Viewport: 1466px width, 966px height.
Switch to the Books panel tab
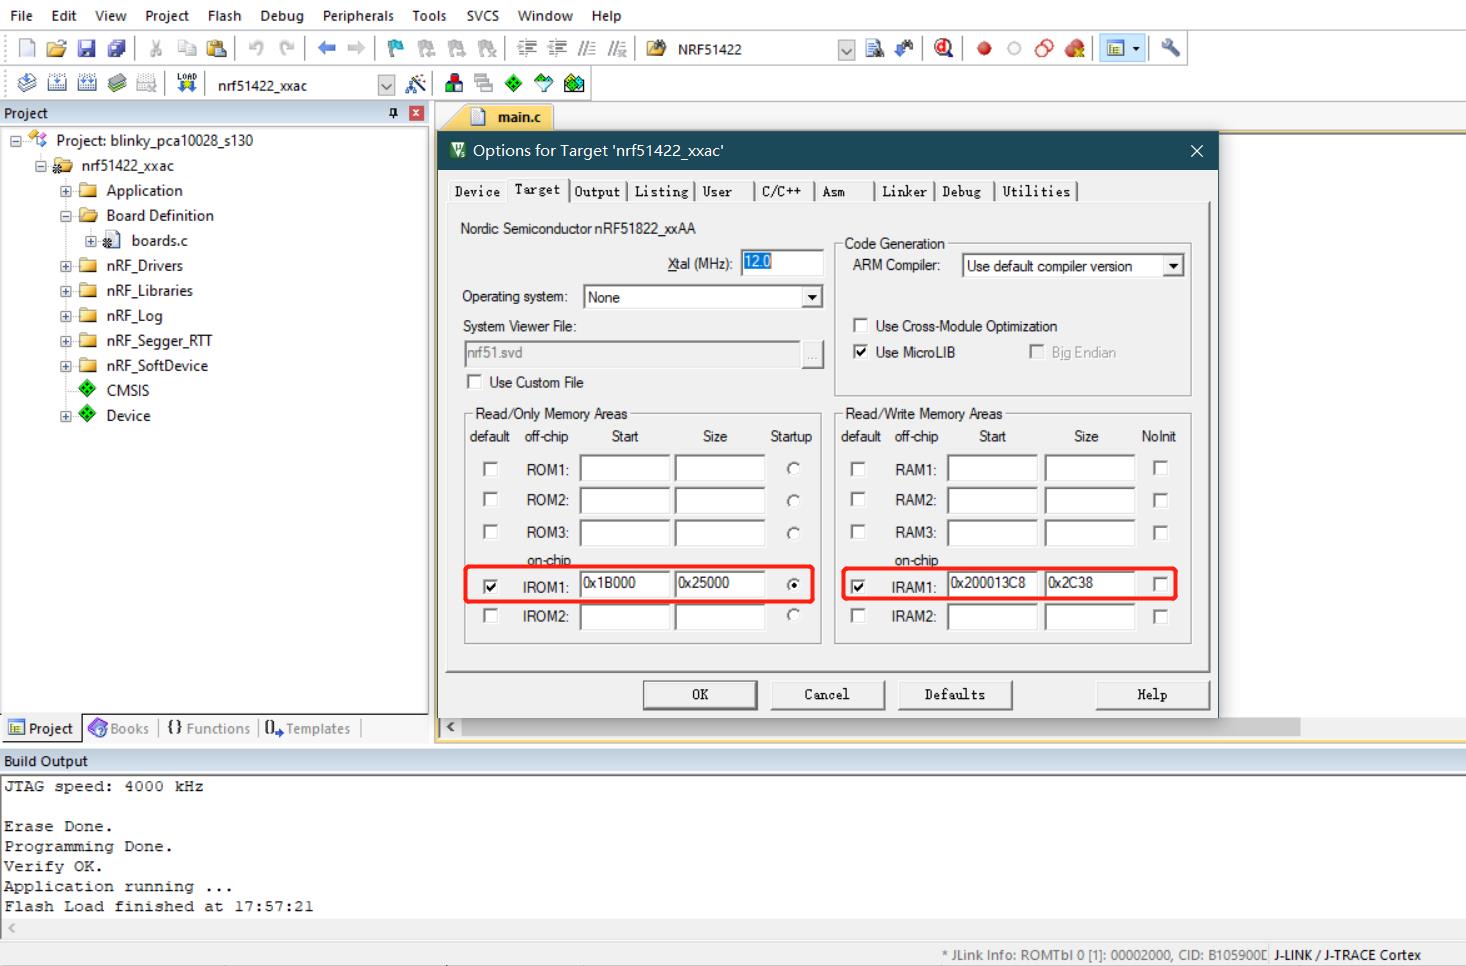pos(118,728)
